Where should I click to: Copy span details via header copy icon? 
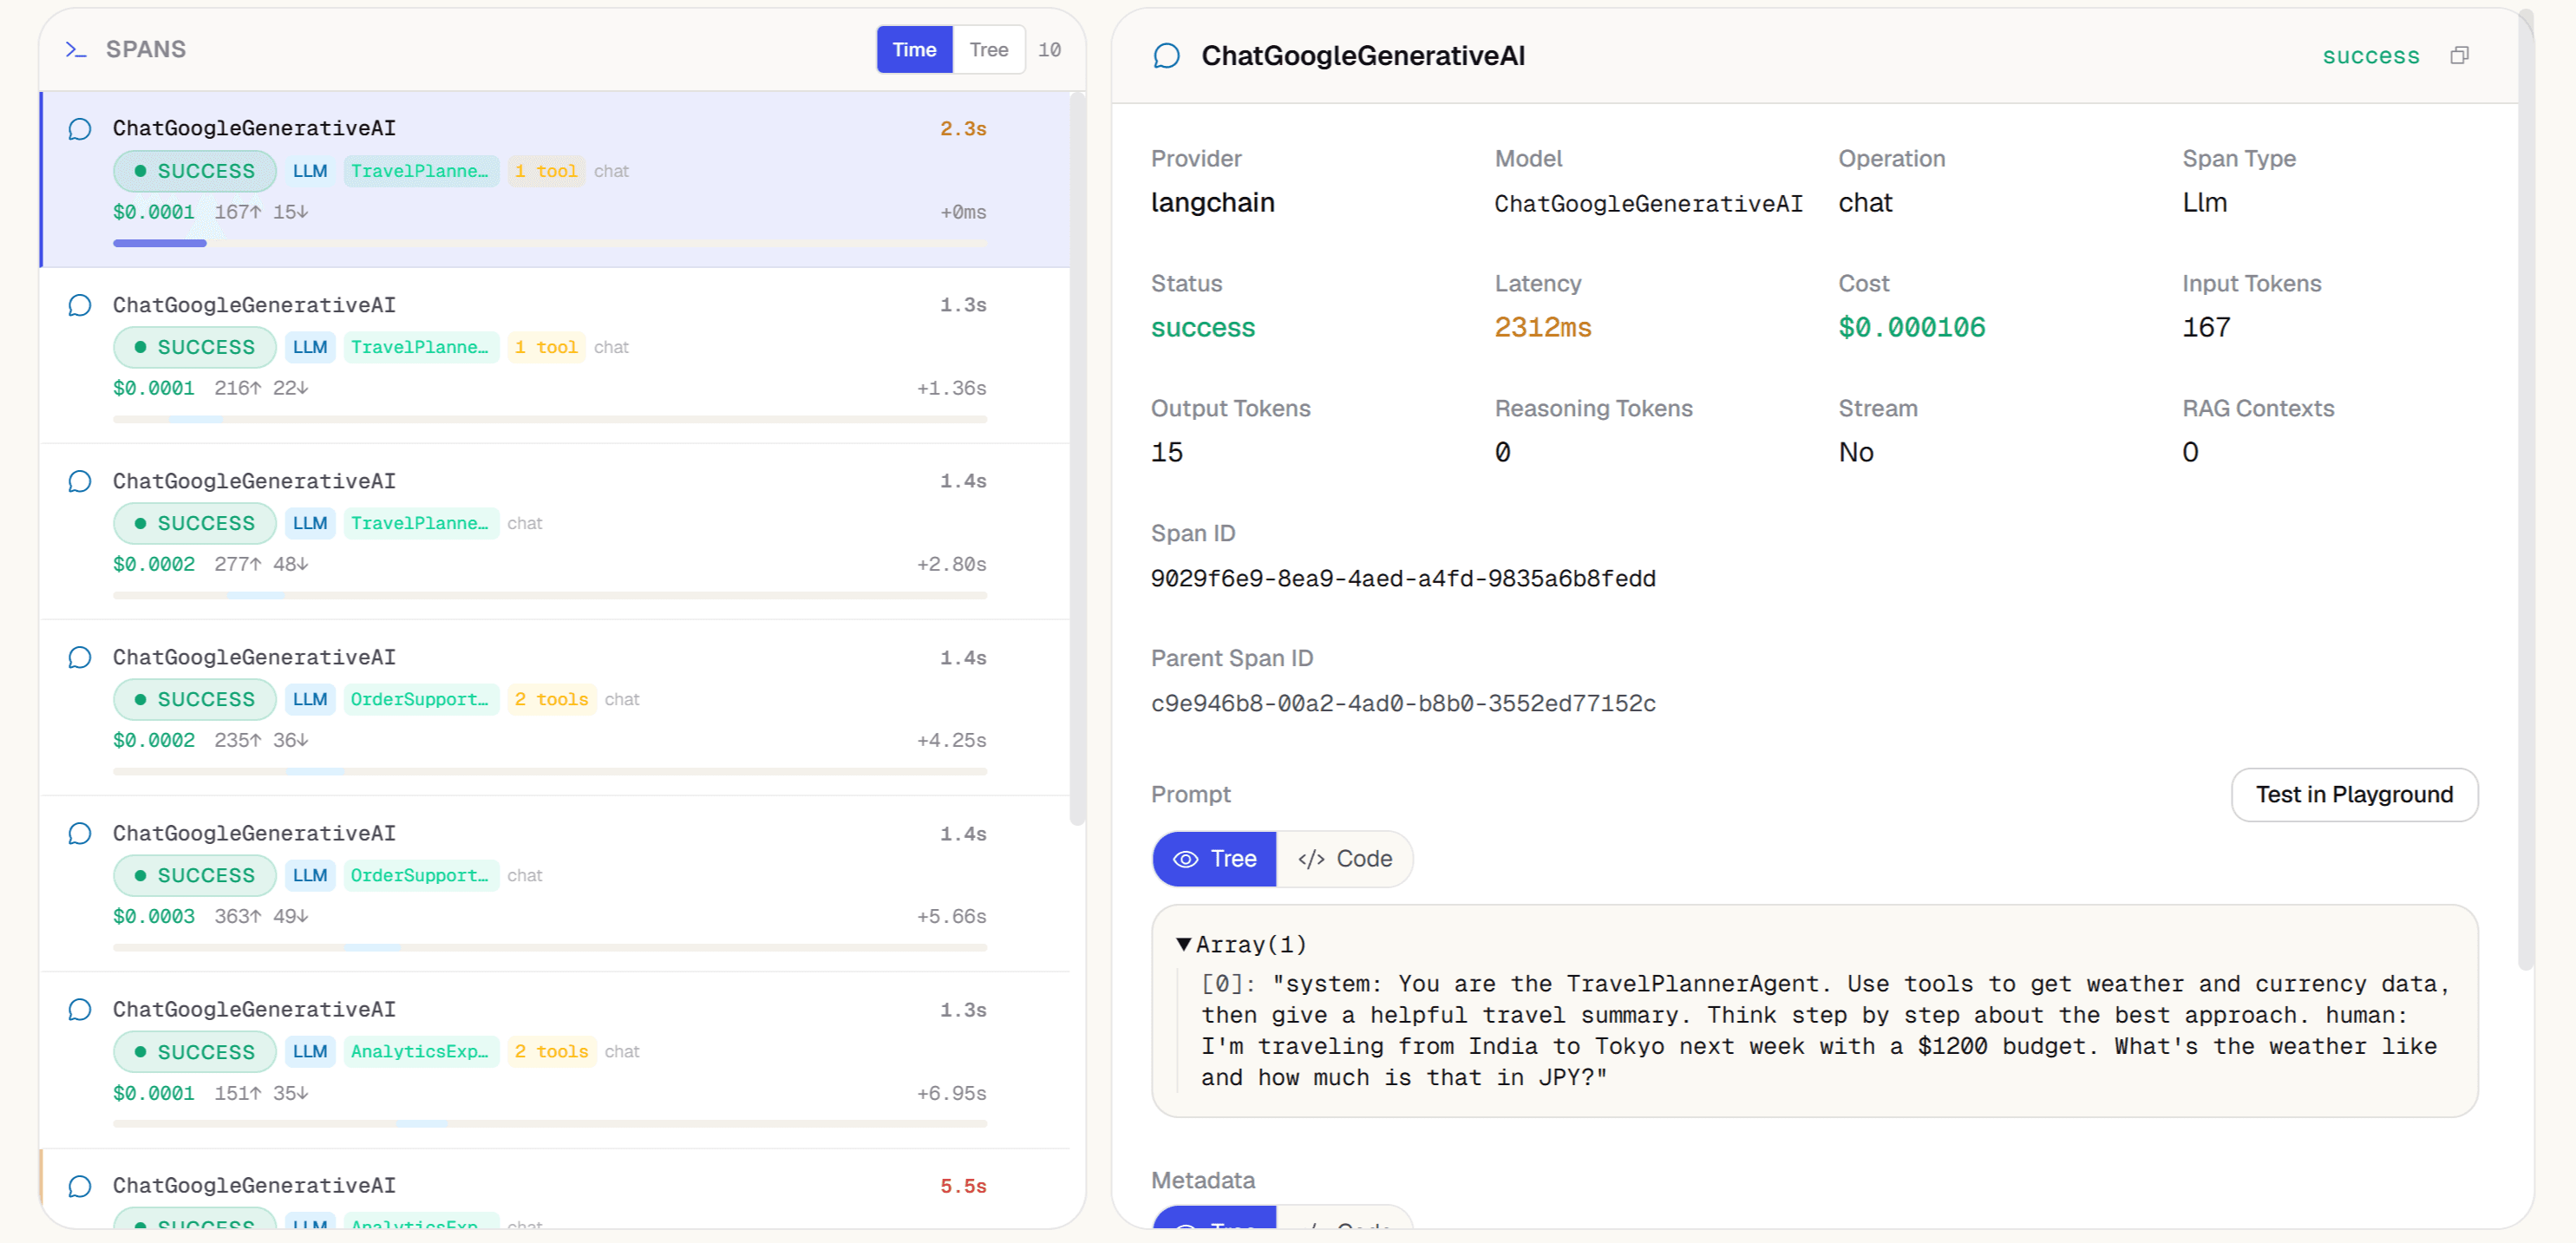pyautogui.click(x=2459, y=56)
